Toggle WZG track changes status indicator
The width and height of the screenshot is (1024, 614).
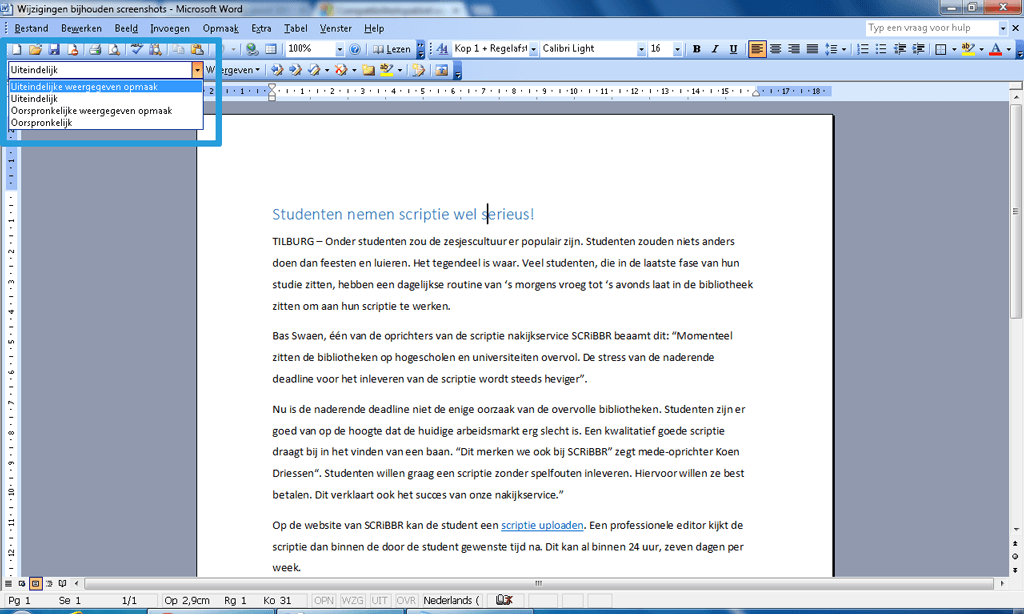pos(352,600)
